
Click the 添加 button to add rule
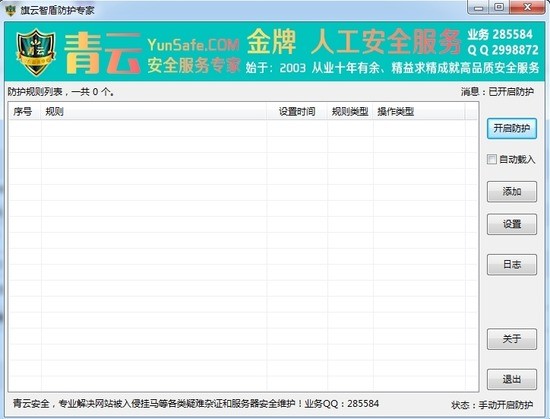click(512, 191)
